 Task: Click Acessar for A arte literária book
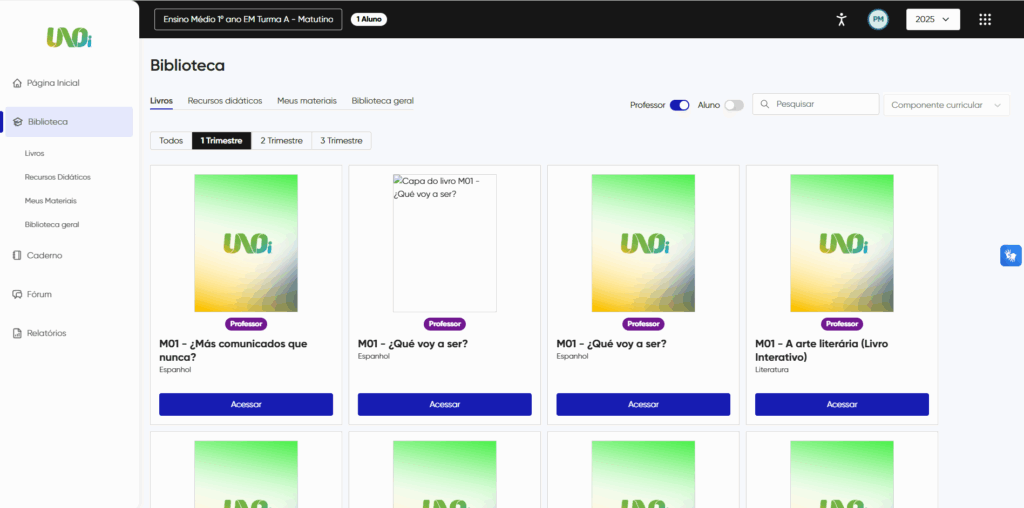click(x=841, y=404)
